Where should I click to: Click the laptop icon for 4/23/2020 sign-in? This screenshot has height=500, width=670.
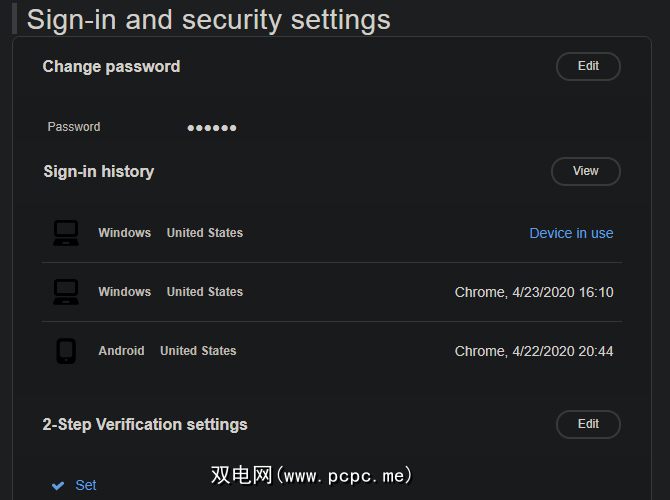click(66, 292)
